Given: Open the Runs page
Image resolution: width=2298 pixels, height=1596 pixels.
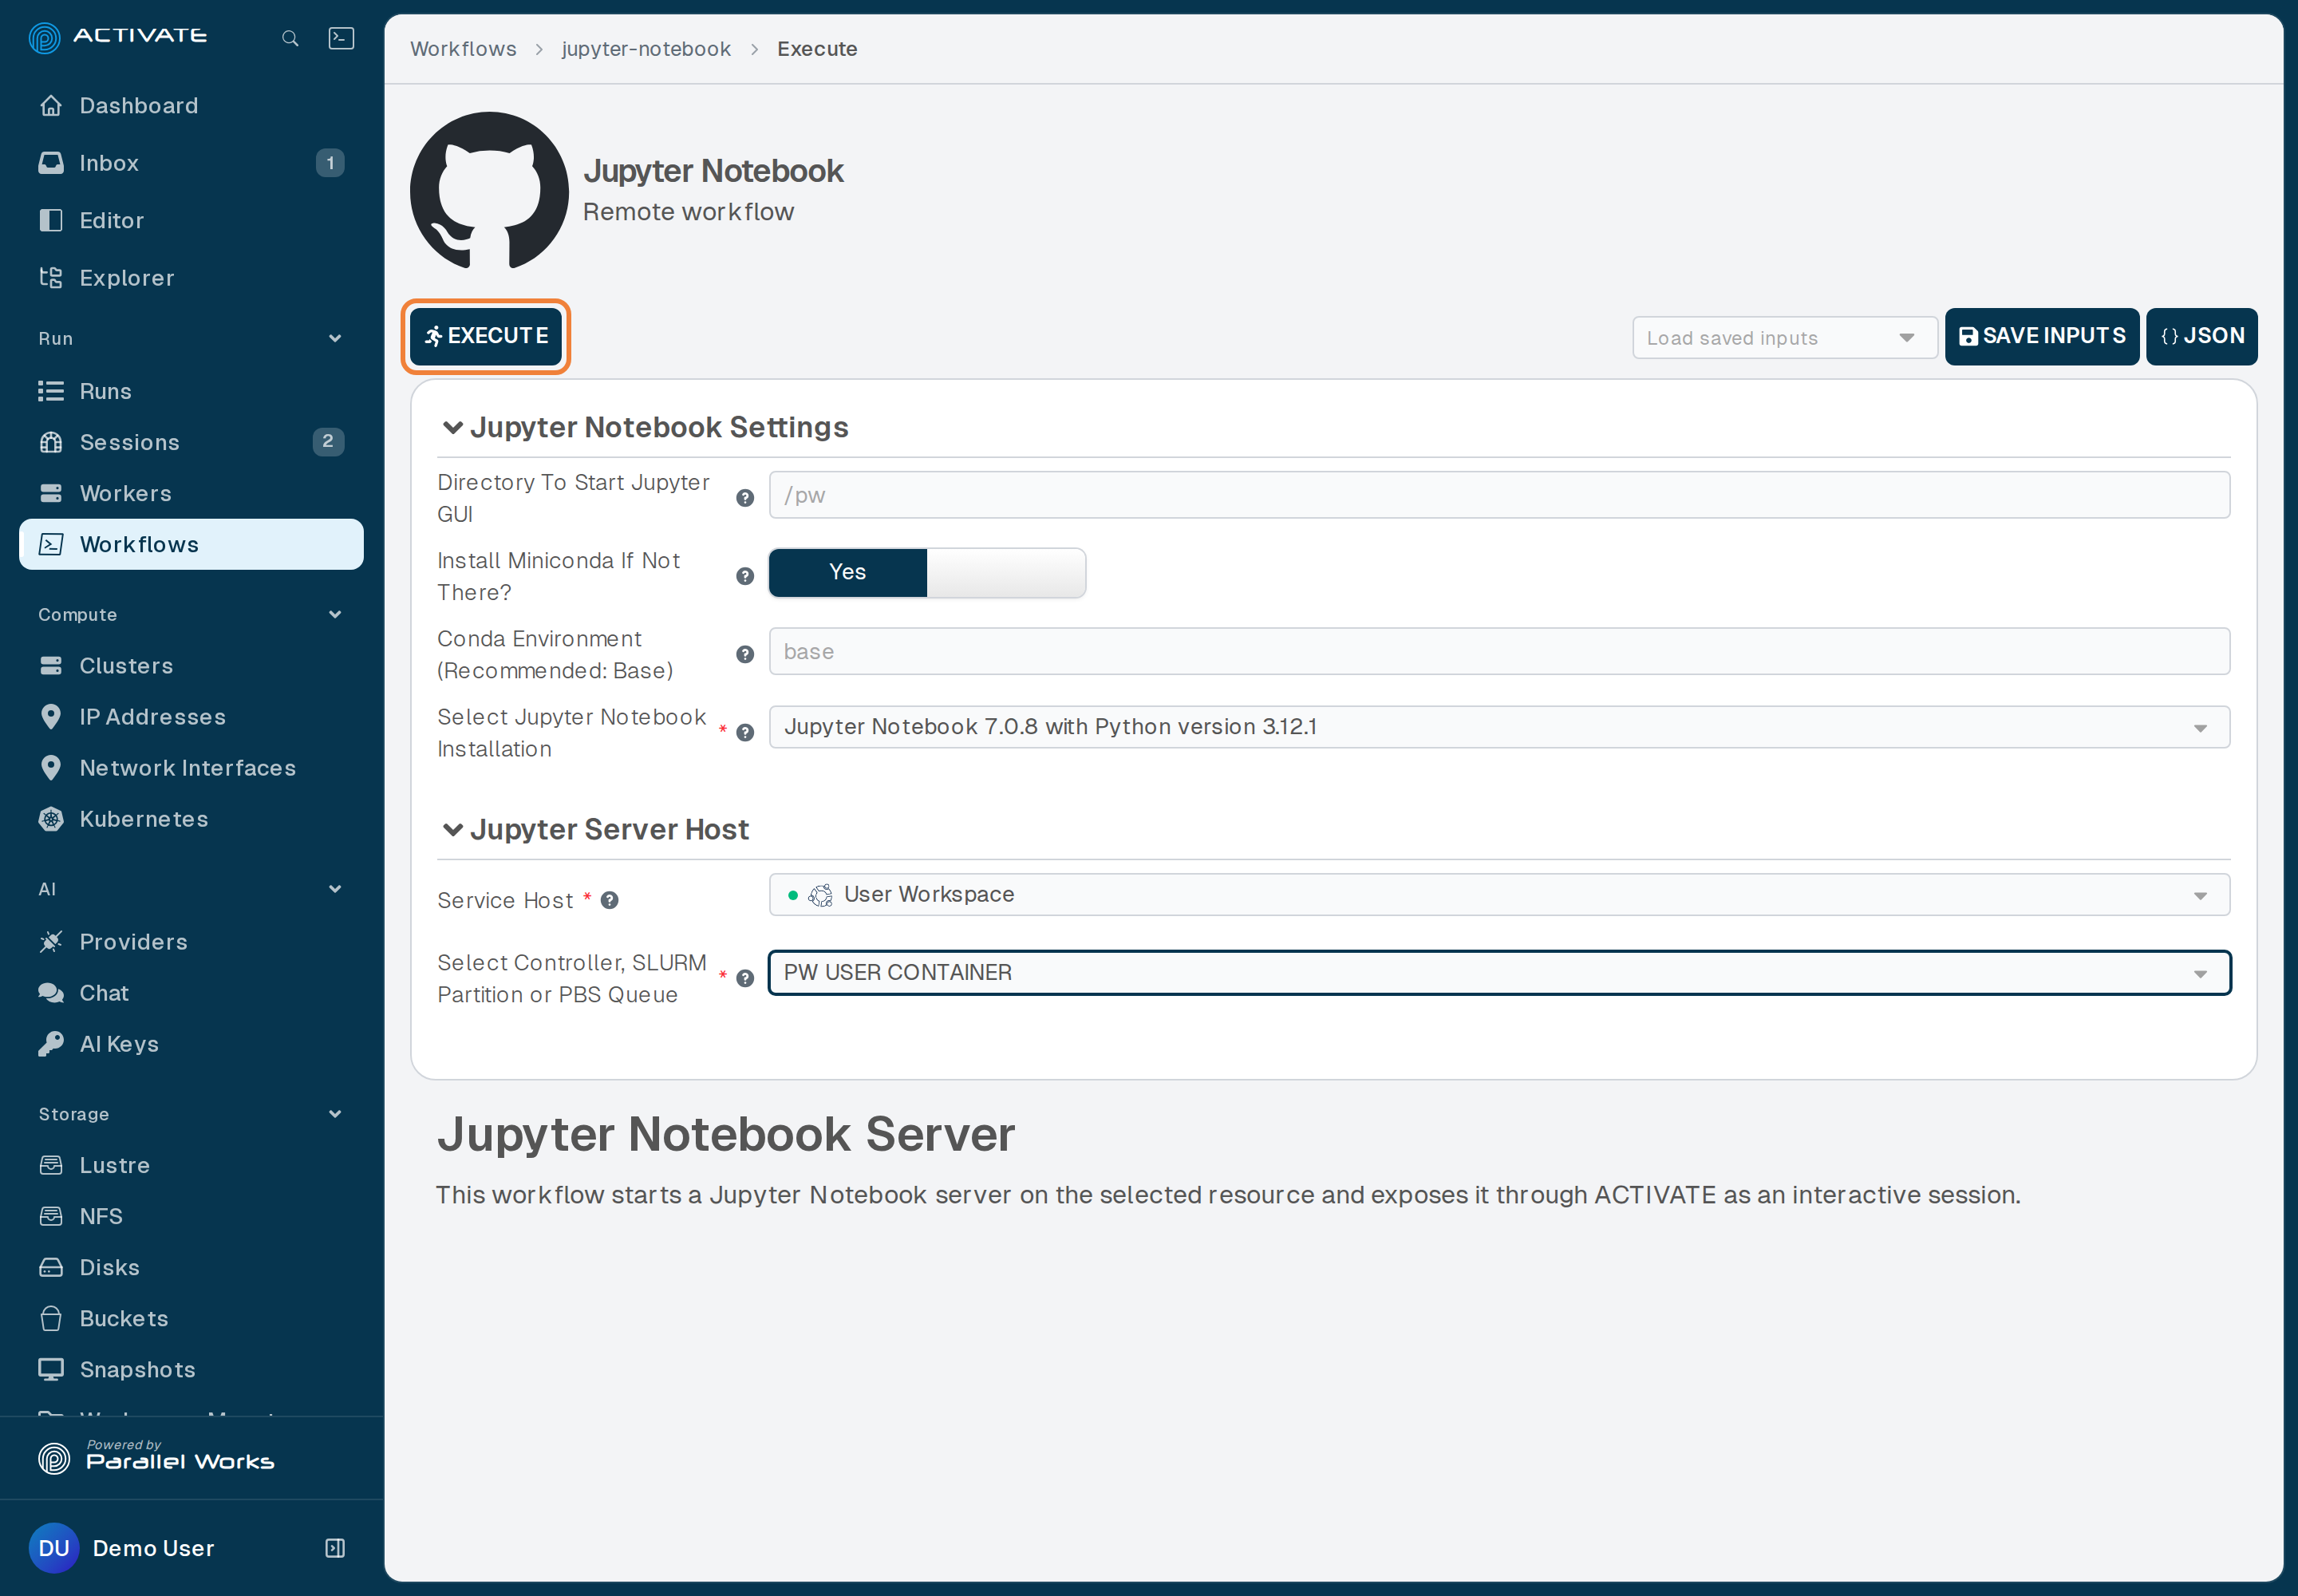Looking at the screenshot, I should (x=191, y=391).
